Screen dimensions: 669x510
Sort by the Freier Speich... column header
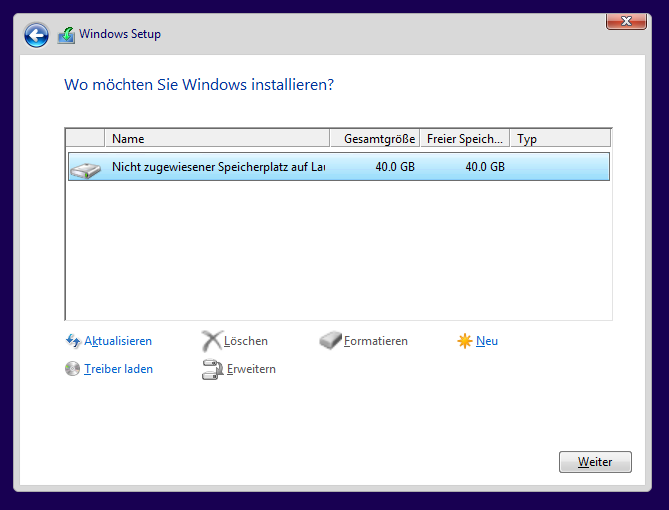(x=465, y=139)
